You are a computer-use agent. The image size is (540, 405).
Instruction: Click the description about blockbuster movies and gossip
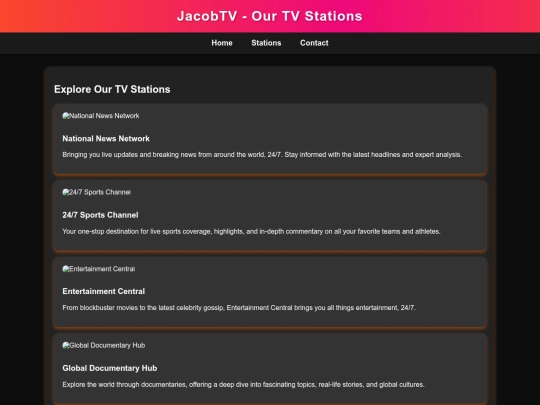(239, 308)
